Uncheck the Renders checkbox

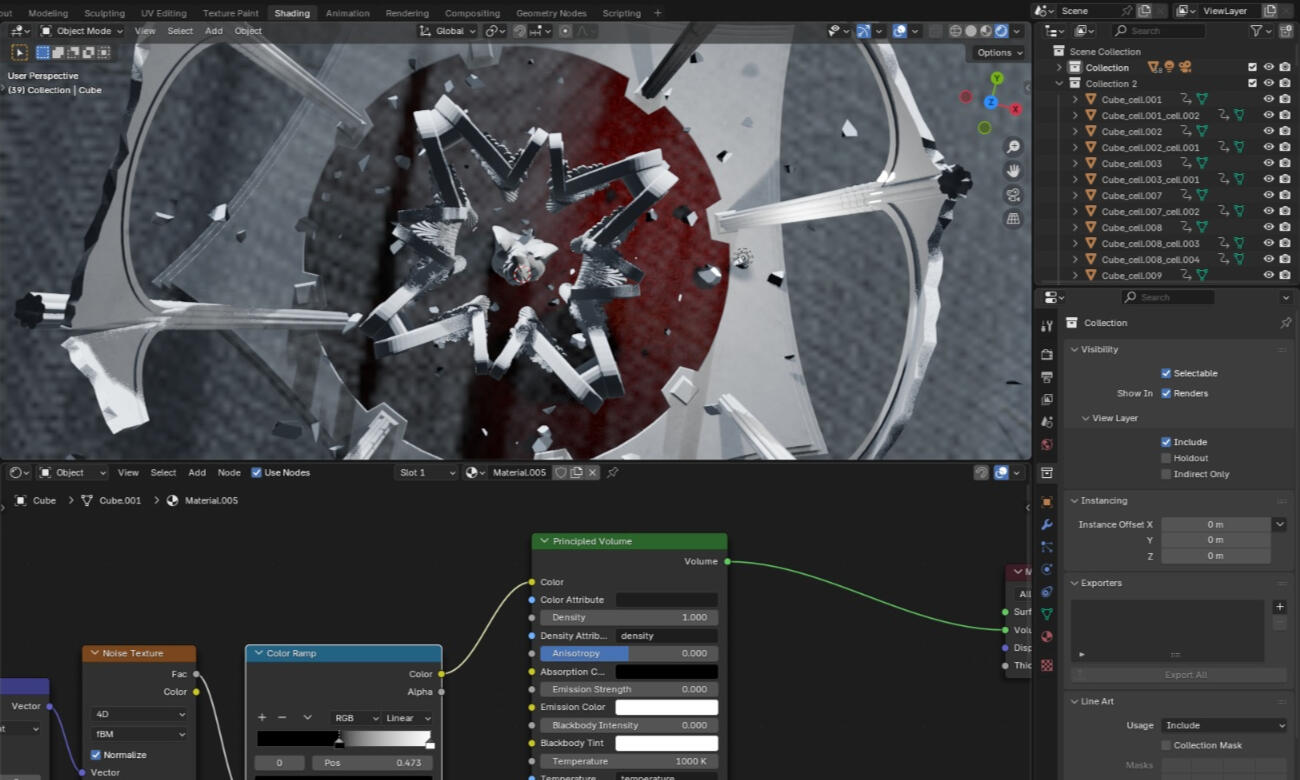click(x=1166, y=393)
